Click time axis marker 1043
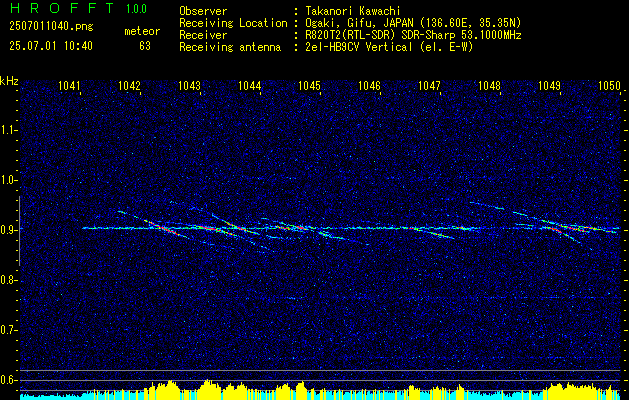The width and height of the screenshot is (629, 400). 189,85
